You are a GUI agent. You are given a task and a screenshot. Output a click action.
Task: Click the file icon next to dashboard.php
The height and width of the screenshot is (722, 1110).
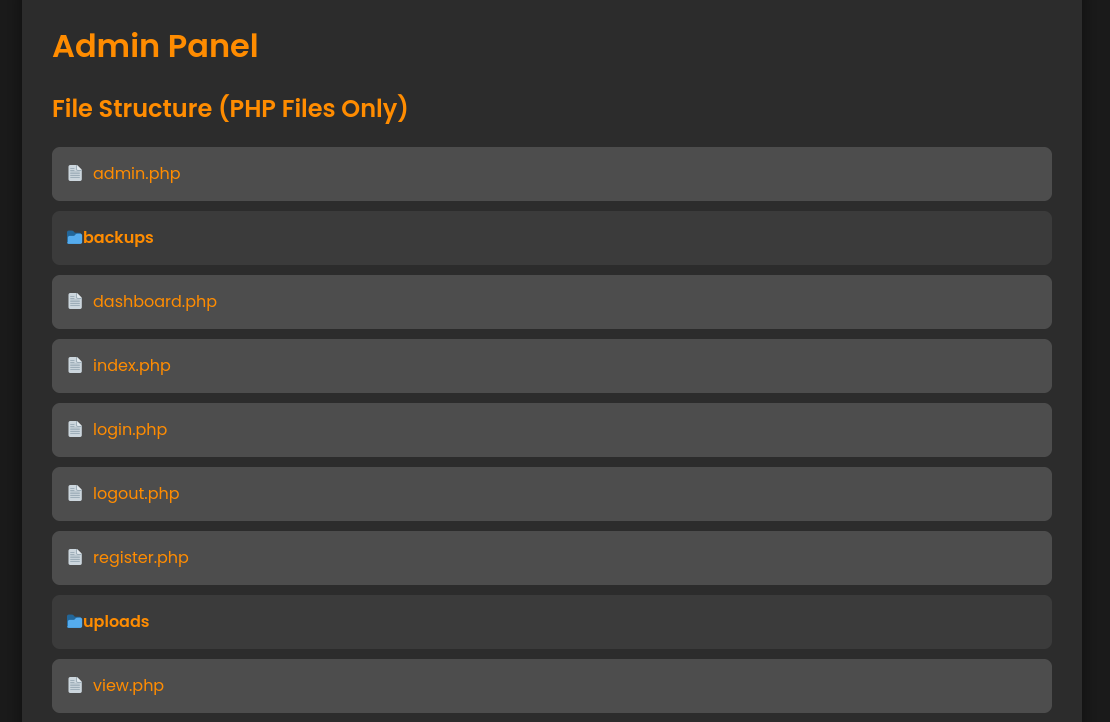click(x=75, y=302)
